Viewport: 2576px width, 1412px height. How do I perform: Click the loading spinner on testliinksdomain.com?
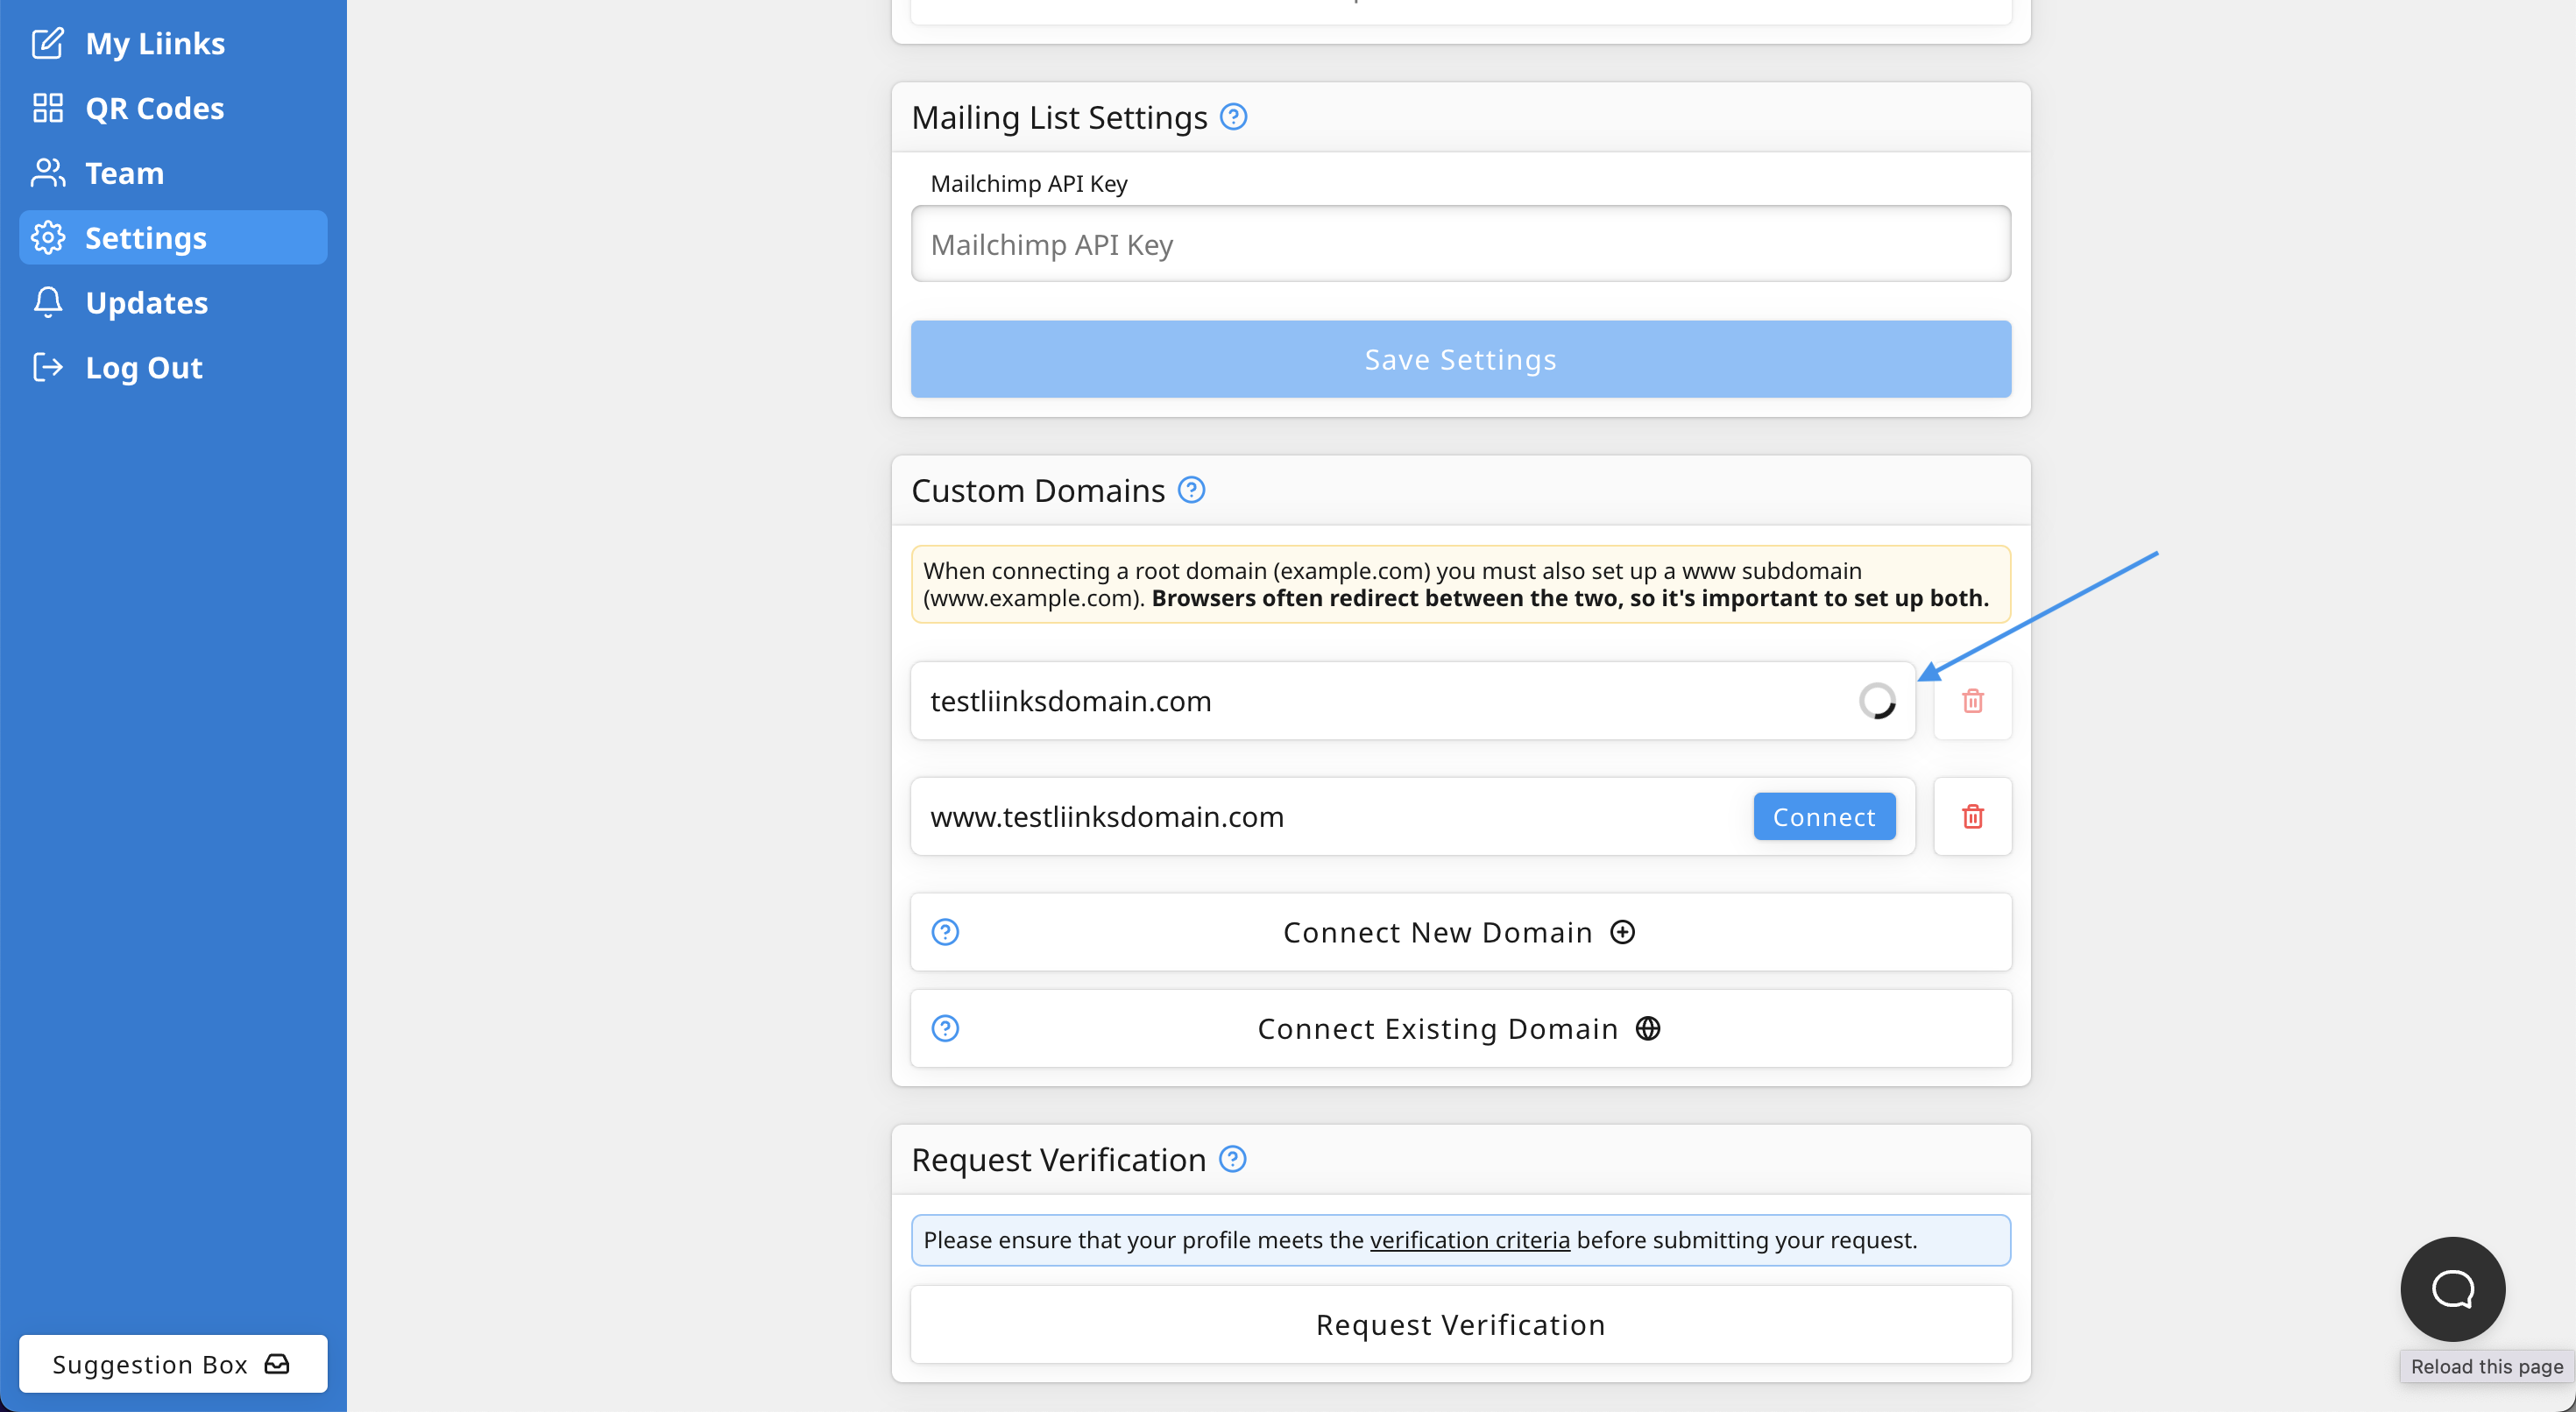pos(1877,701)
